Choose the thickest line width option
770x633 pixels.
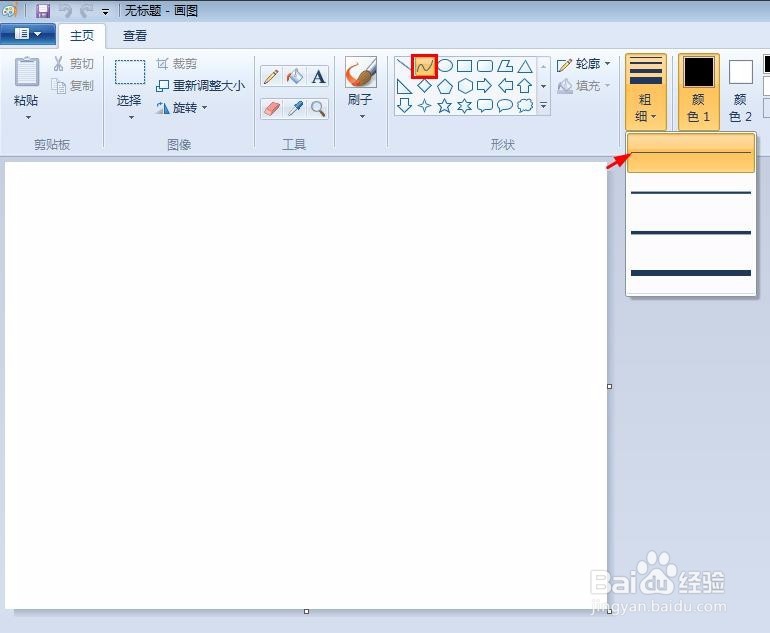(x=691, y=273)
